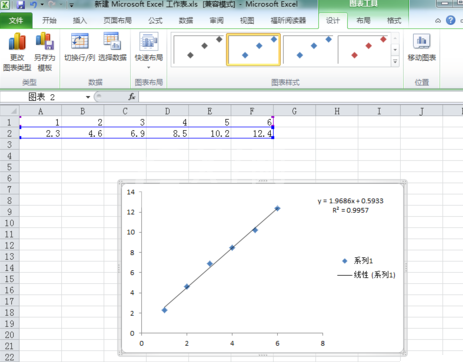Click chart styles gallery up arrow
The image size is (463, 362).
(395, 39)
